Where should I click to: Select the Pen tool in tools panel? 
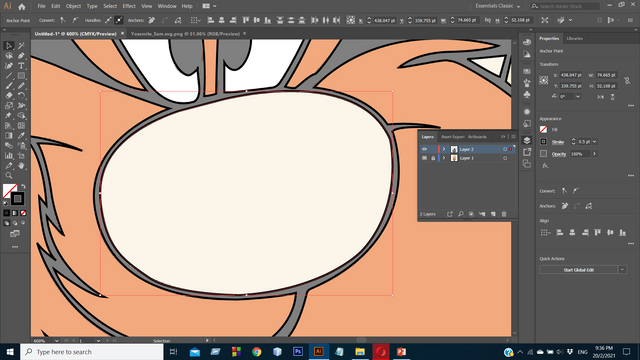coord(21,56)
